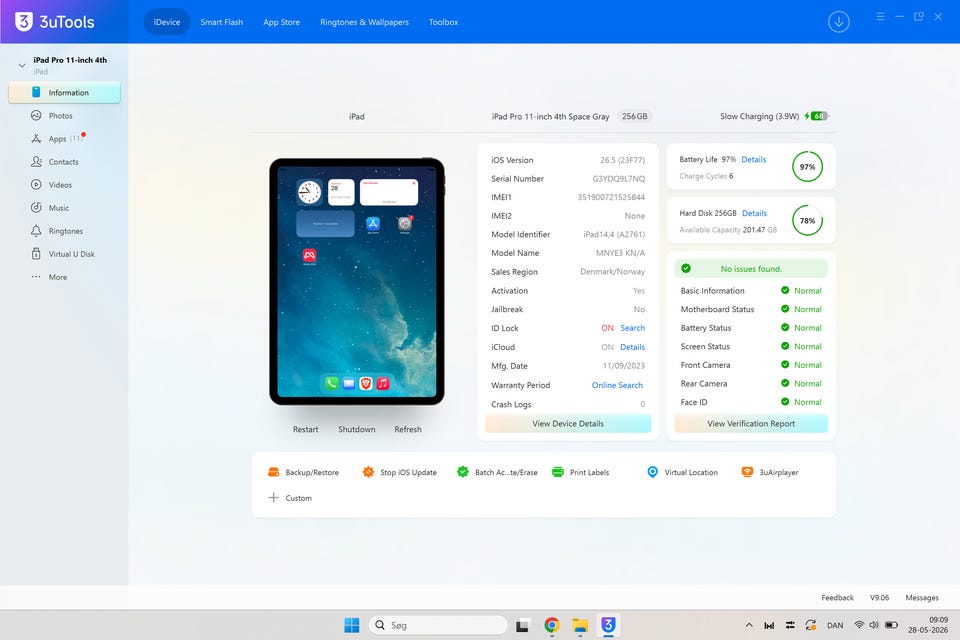Click the taskbar Søg search box
The height and width of the screenshot is (640, 960).
(438, 625)
